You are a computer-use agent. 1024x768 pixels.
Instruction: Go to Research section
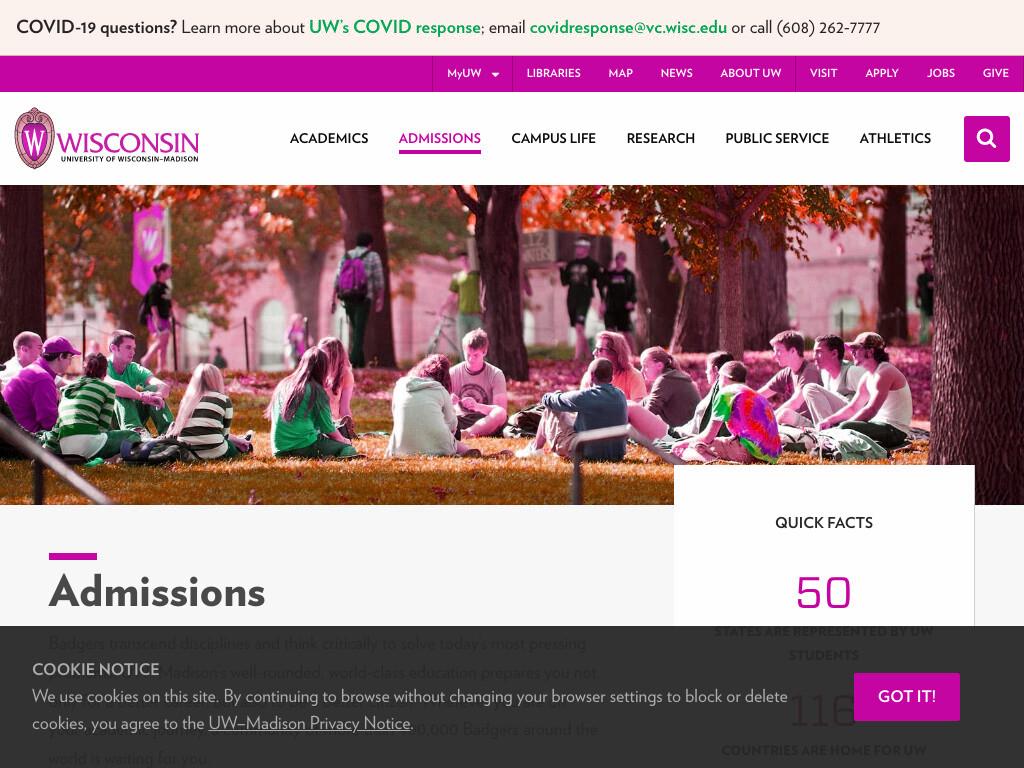[660, 138]
